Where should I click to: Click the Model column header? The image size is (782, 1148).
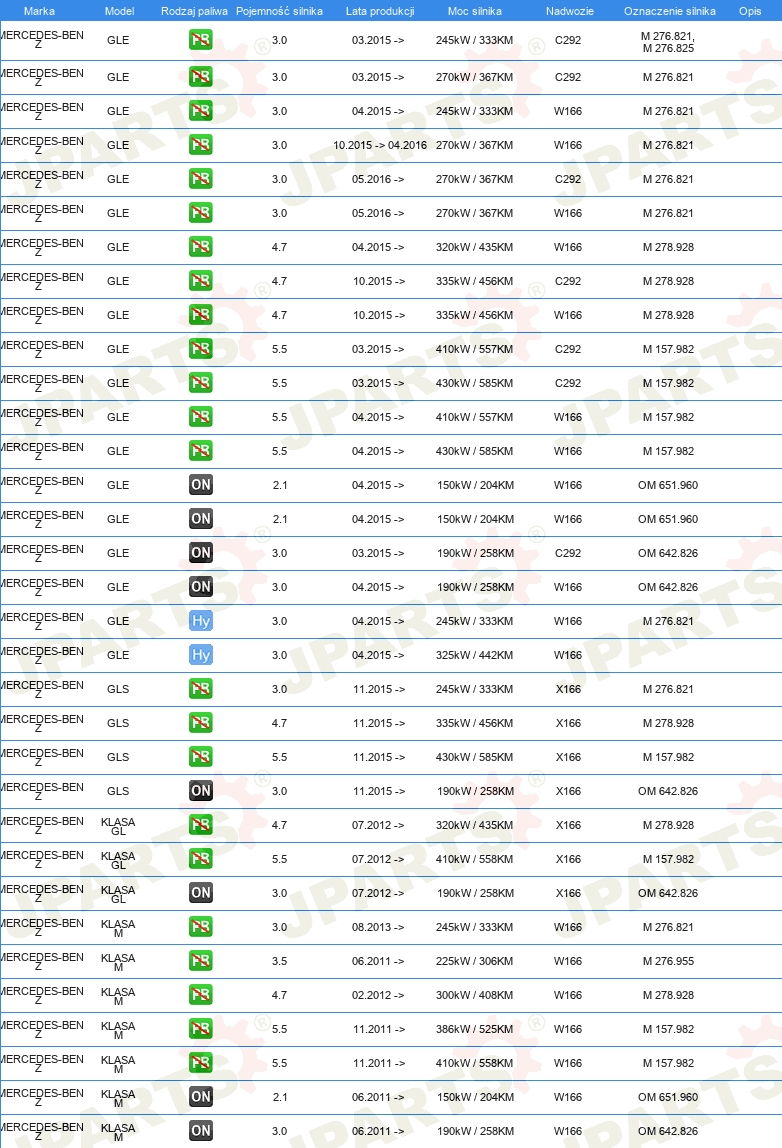(x=119, y=11)
